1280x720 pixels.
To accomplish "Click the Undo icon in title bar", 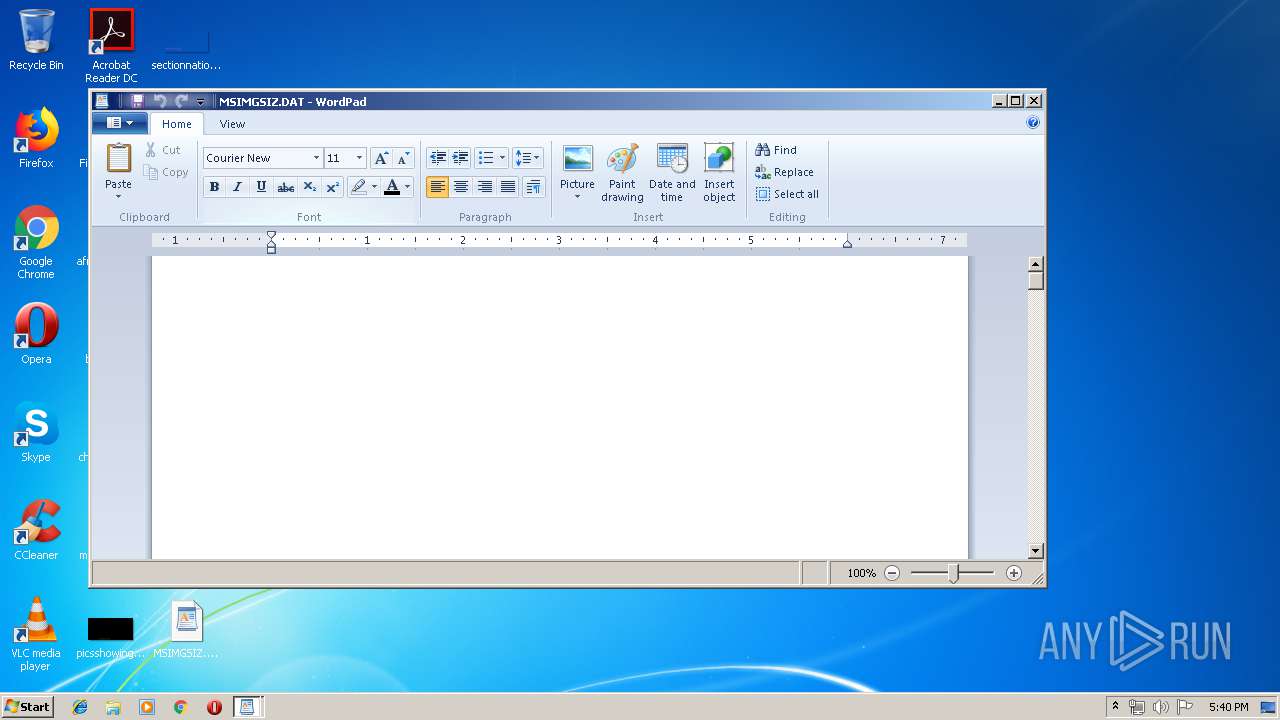I will tap(160, 101).
